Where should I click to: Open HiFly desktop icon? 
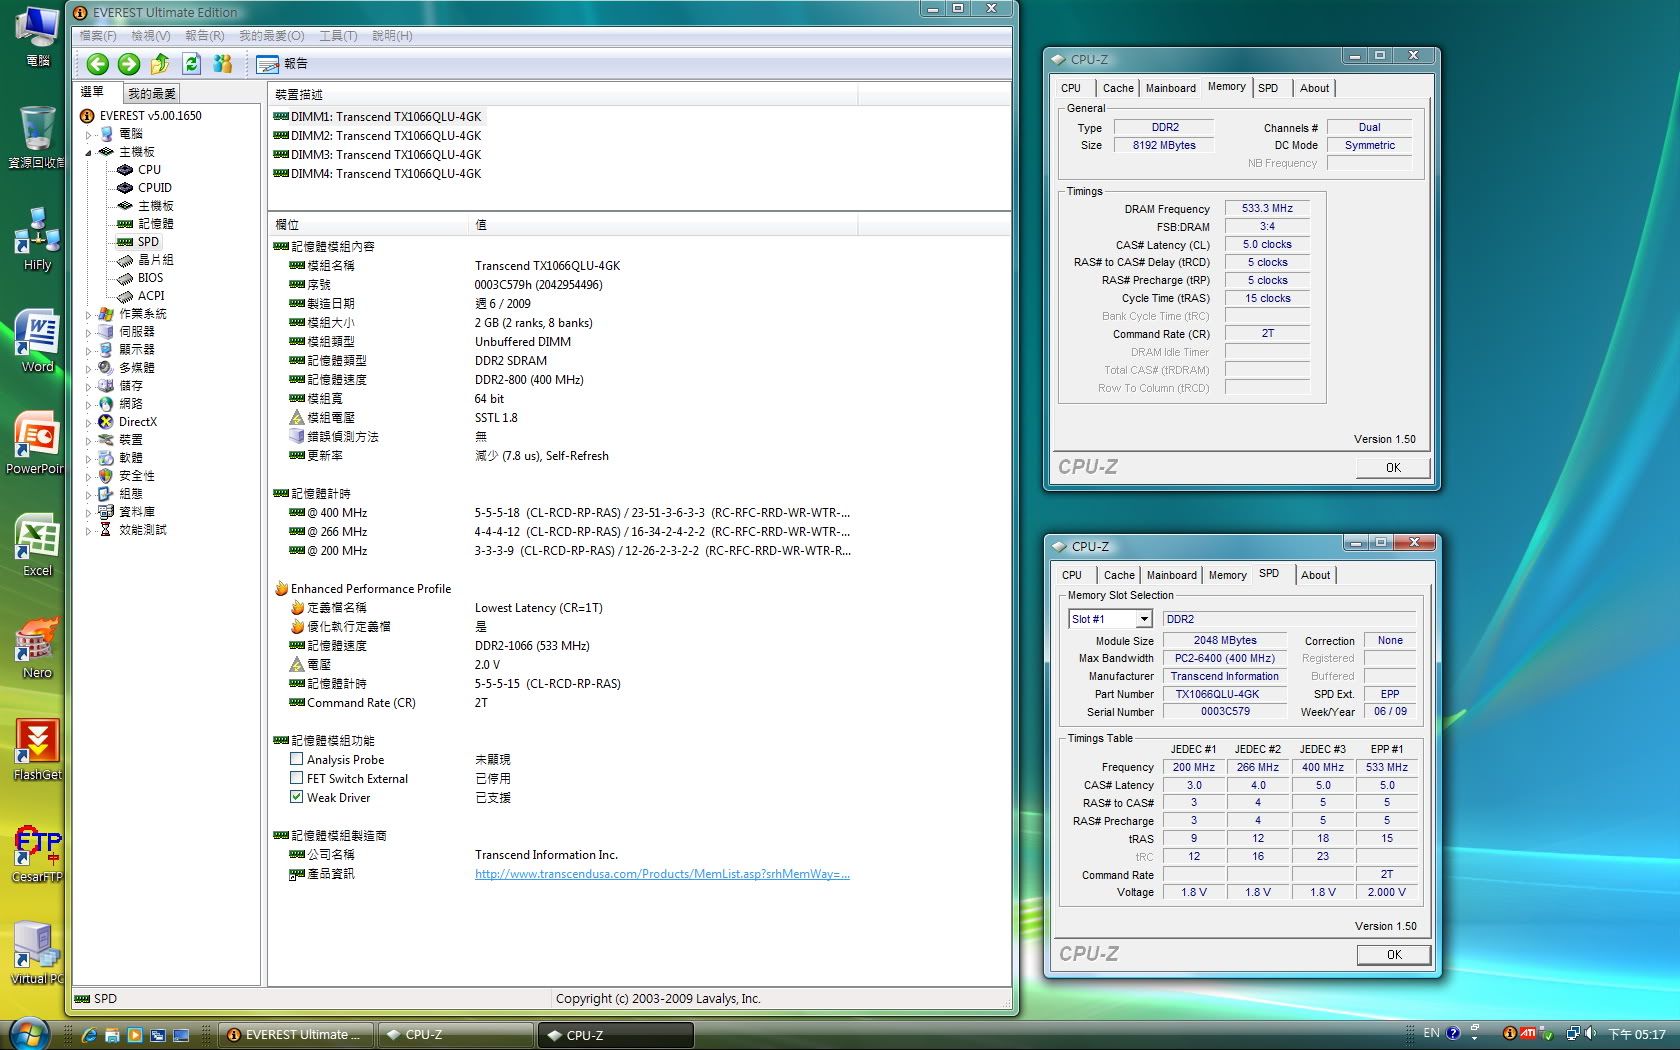(x=37, y=240)
